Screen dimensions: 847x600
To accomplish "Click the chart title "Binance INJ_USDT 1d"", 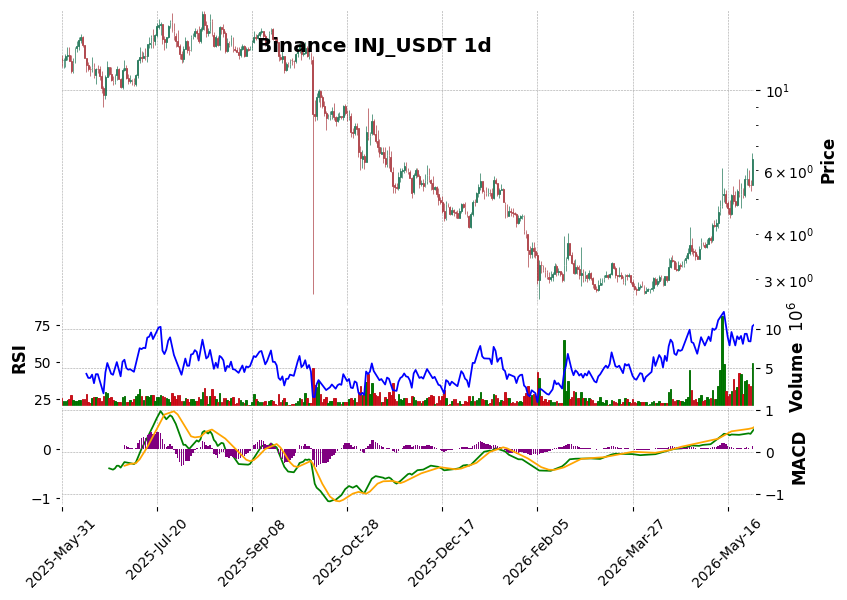I will [x=374, y=45].
